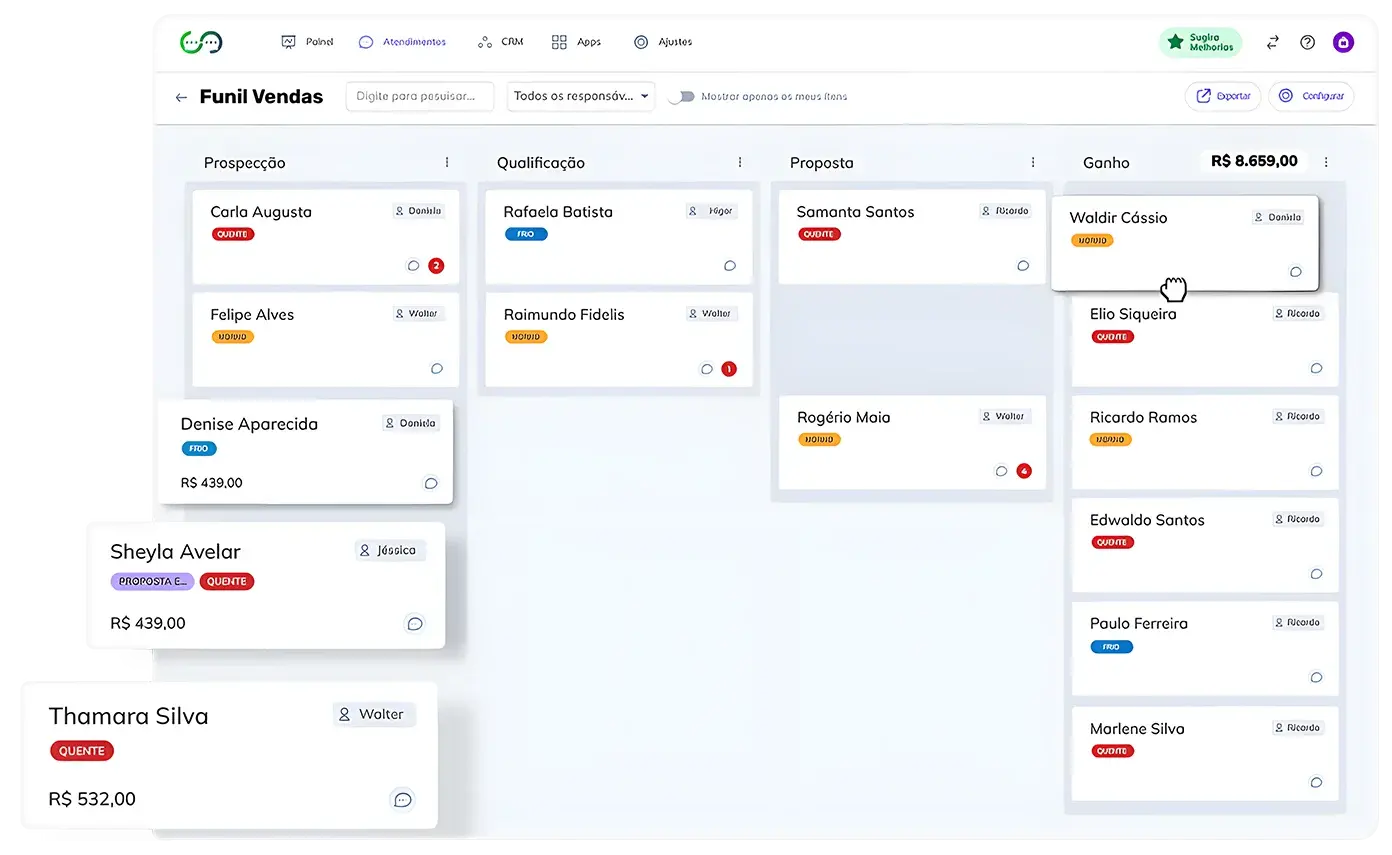Open chat icon on Waldir Cássio card
Screen dimensions: 1392x855
[x=1296, y=272]
